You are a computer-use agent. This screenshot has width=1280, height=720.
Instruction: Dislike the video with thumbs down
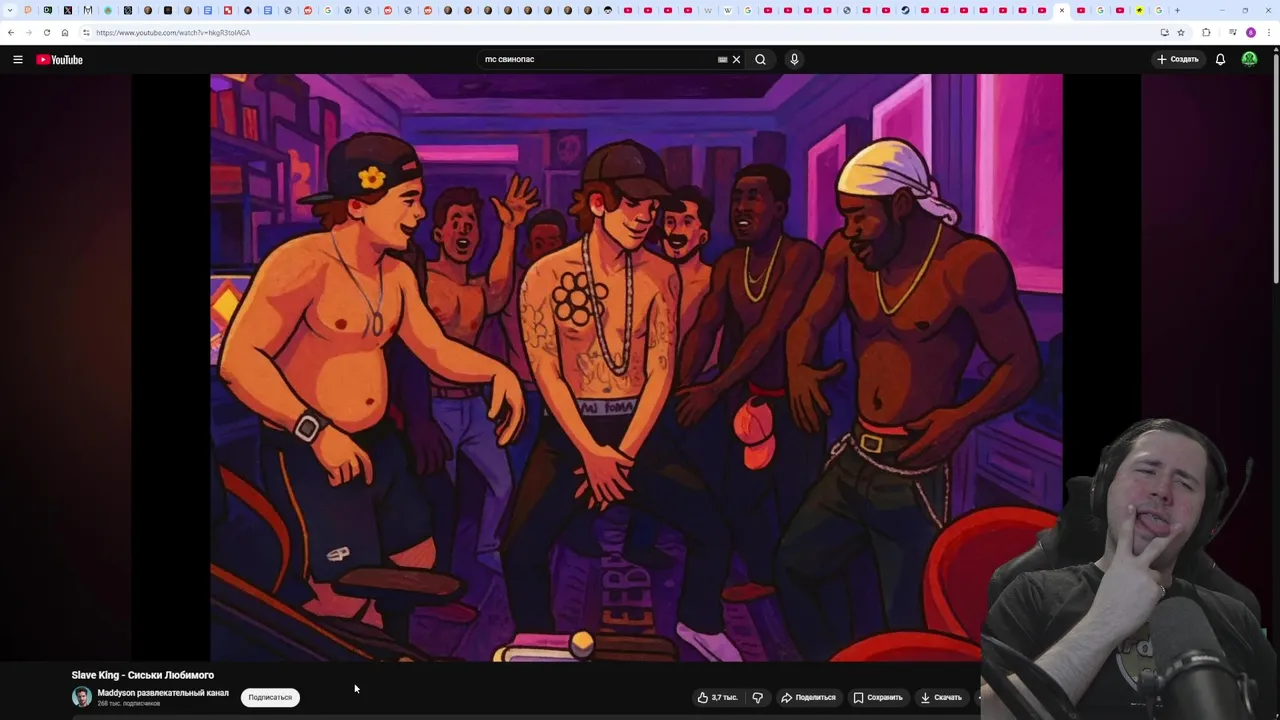click(x=757, y=697)
